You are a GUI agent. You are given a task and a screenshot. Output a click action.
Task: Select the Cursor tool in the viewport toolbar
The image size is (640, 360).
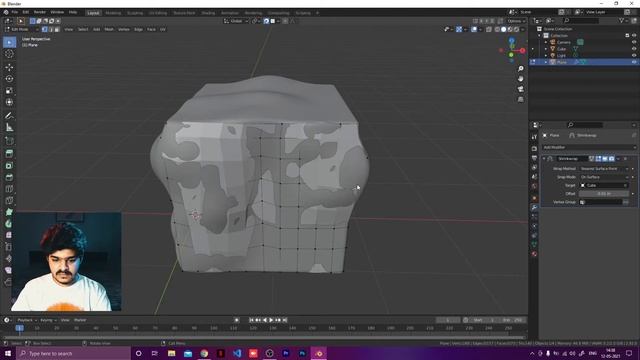(9, 54)
